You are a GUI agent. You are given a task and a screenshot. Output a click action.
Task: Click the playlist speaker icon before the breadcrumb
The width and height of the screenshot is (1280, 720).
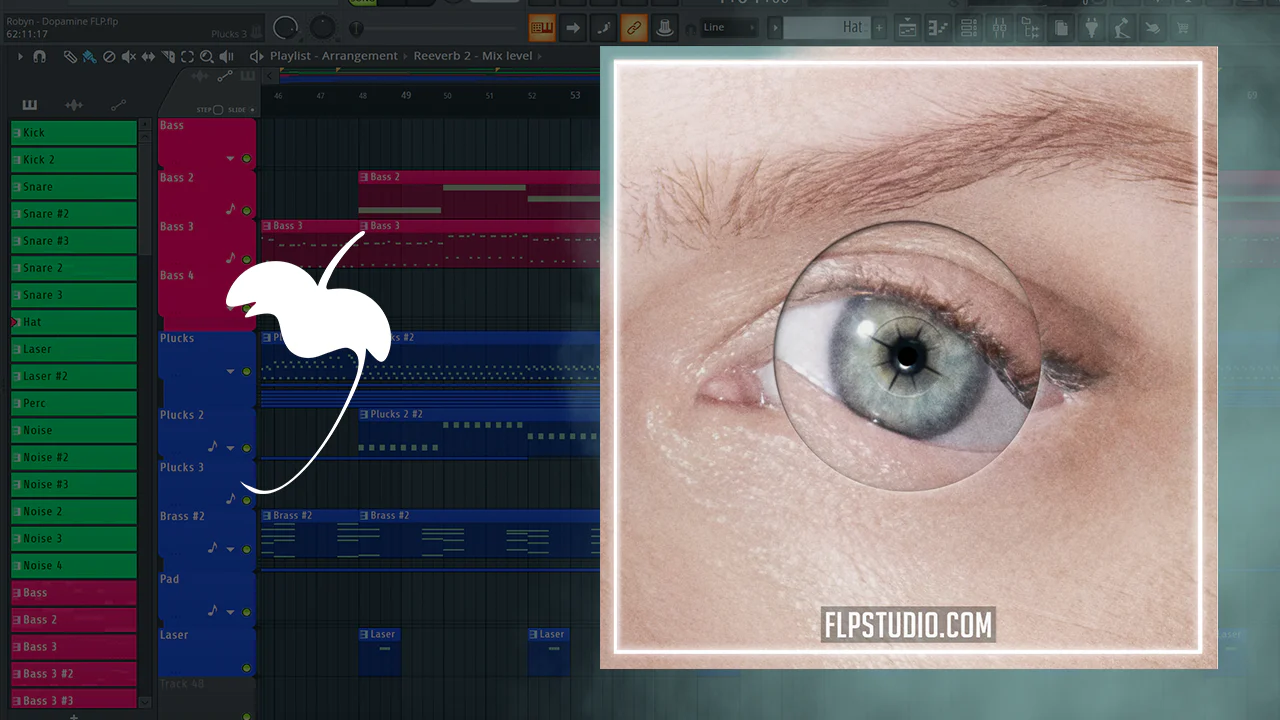pyautogui.click(x=256, y=57)
